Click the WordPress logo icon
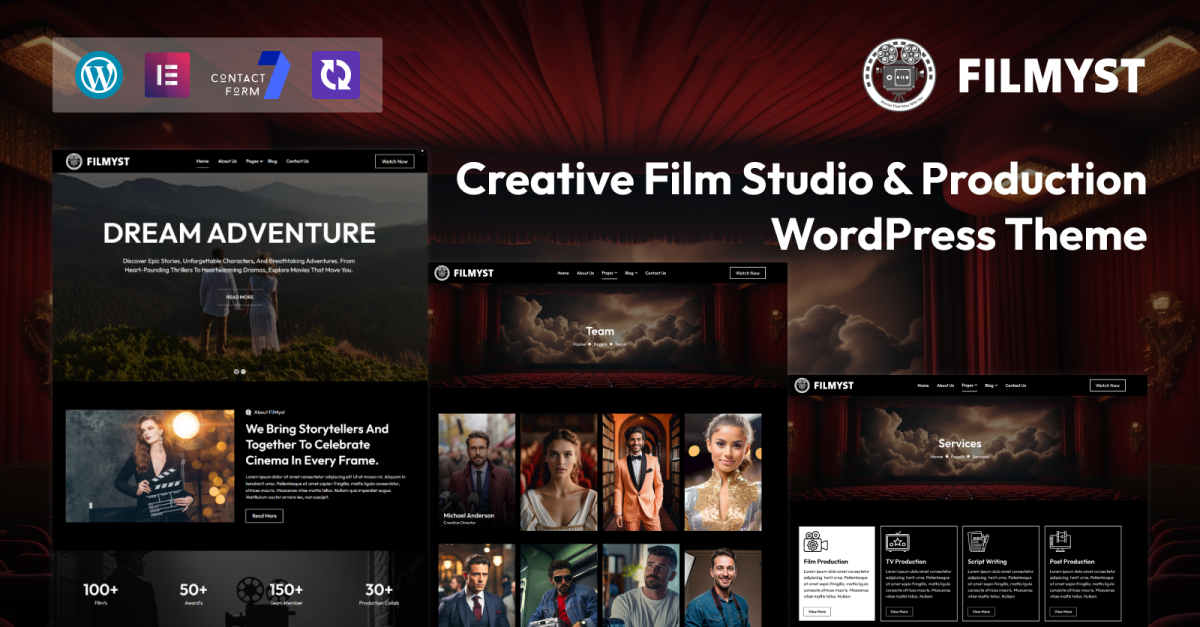Viewport: 1200px width, 627px height. tap(99, 75)
